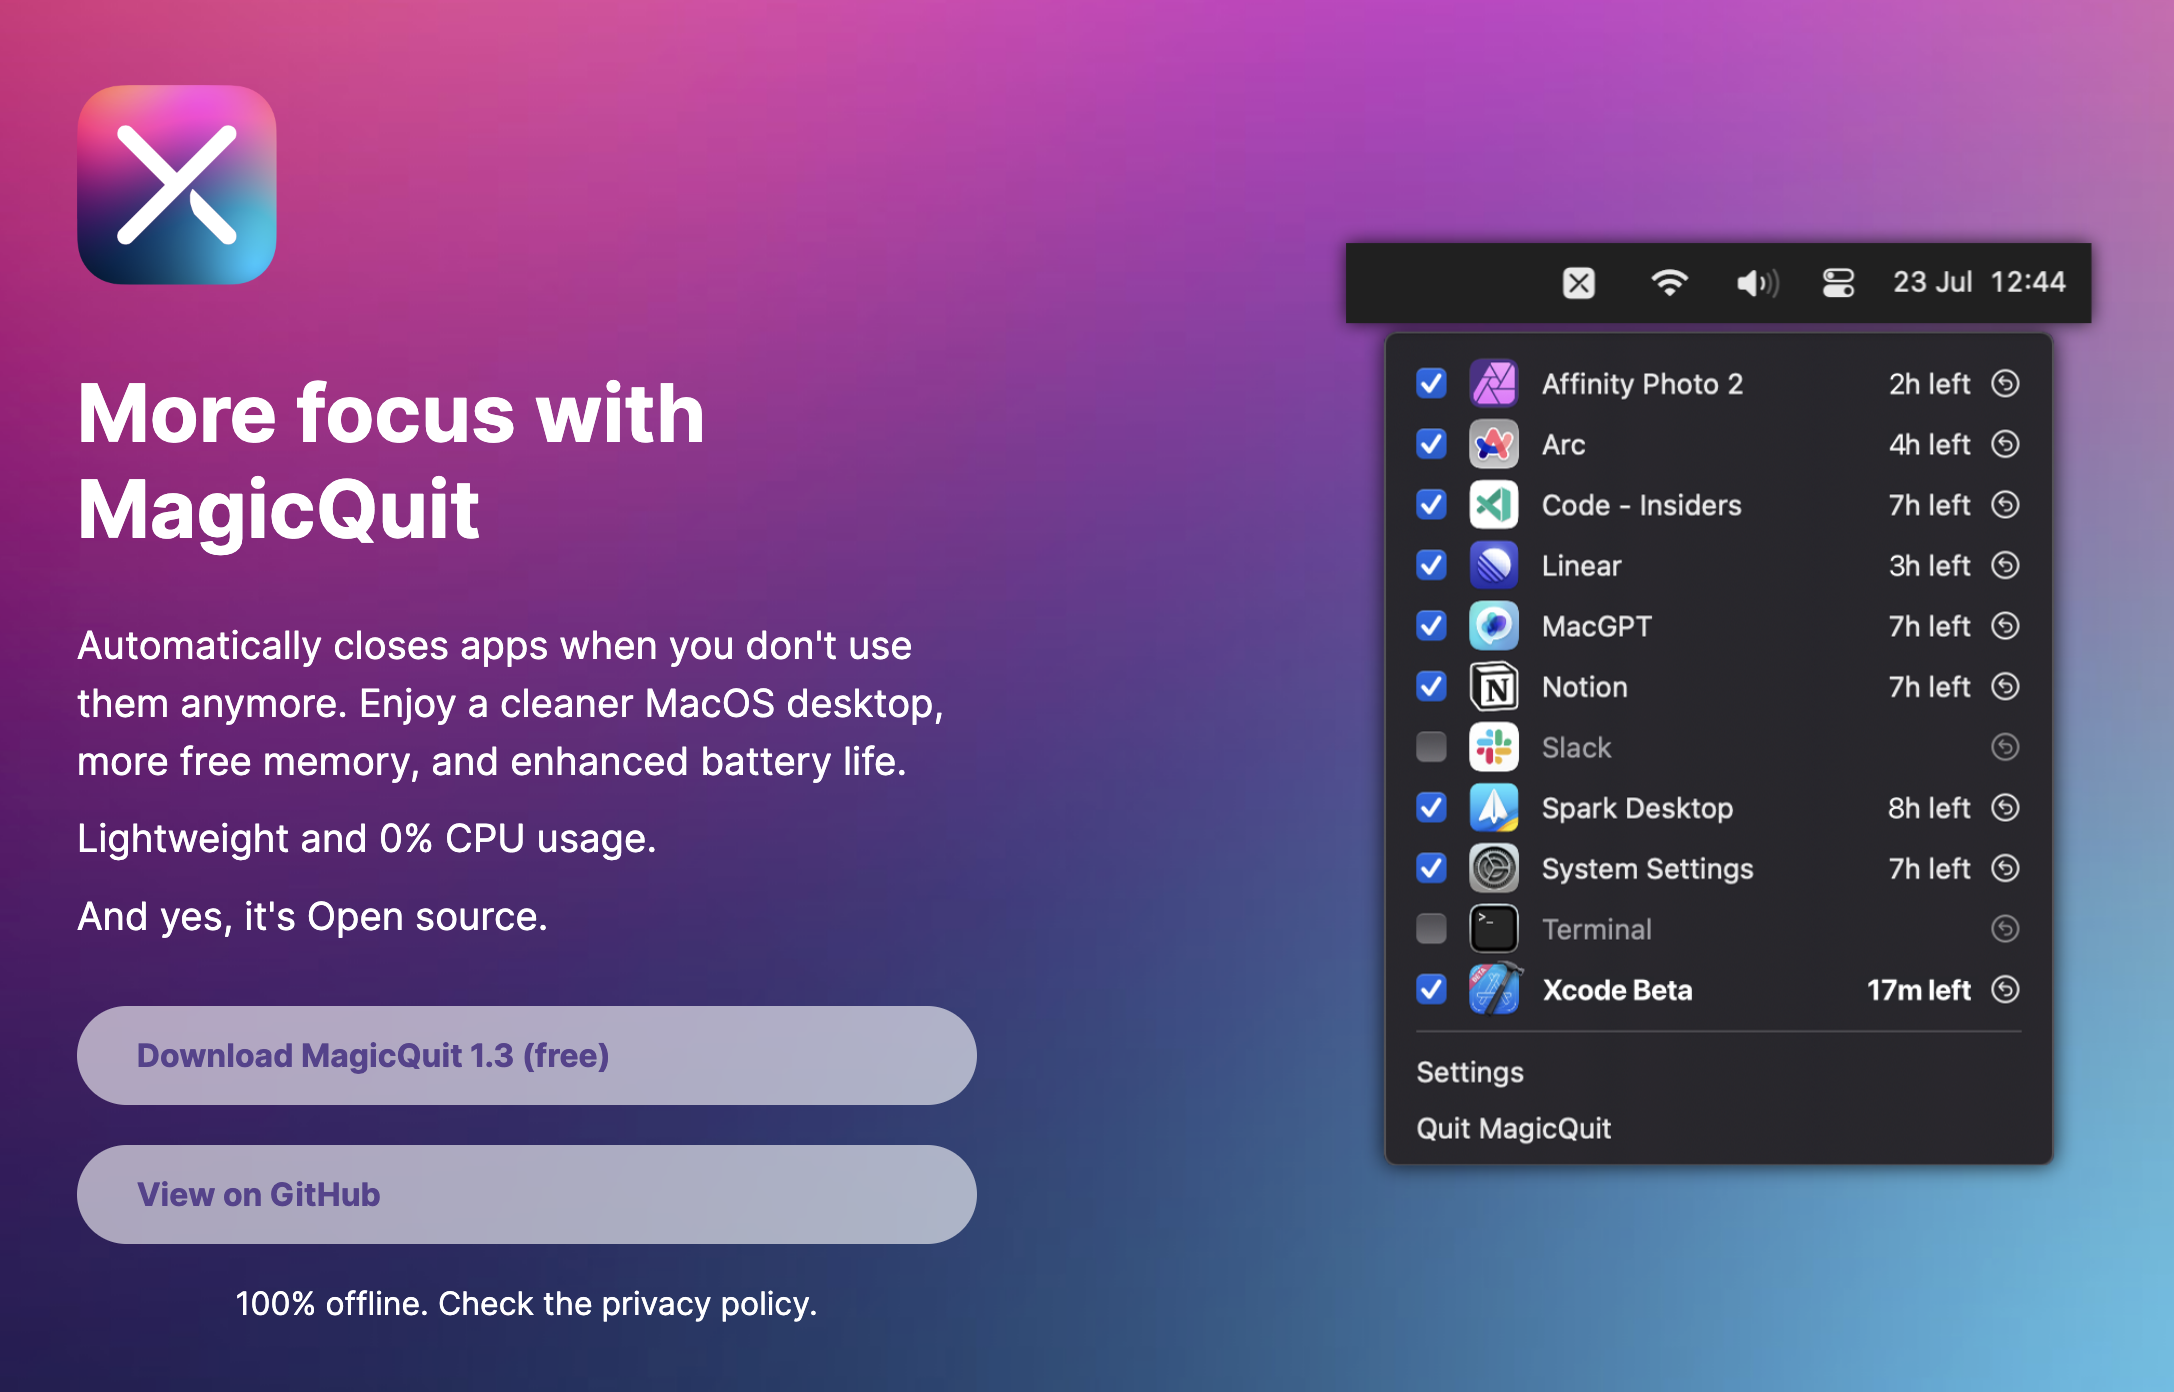Viewport: 2174px width, 1392px height.
Task: Click the Spark Desktop app icon
Action: [1494, 808]
